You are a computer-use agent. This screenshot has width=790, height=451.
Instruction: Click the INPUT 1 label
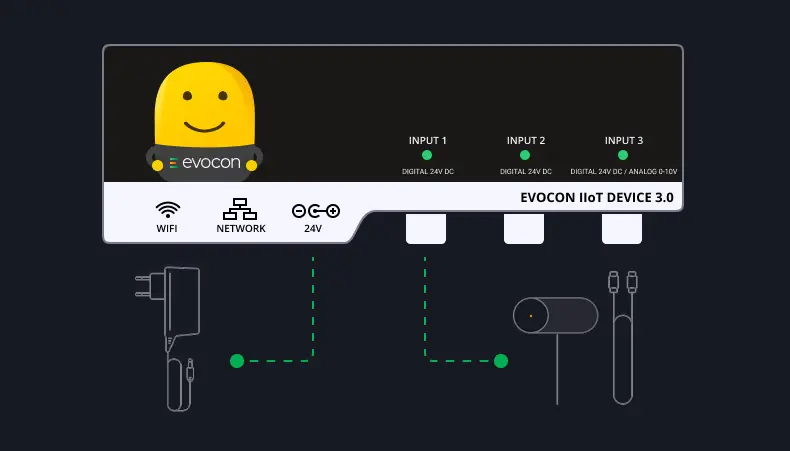coord(427,141)
